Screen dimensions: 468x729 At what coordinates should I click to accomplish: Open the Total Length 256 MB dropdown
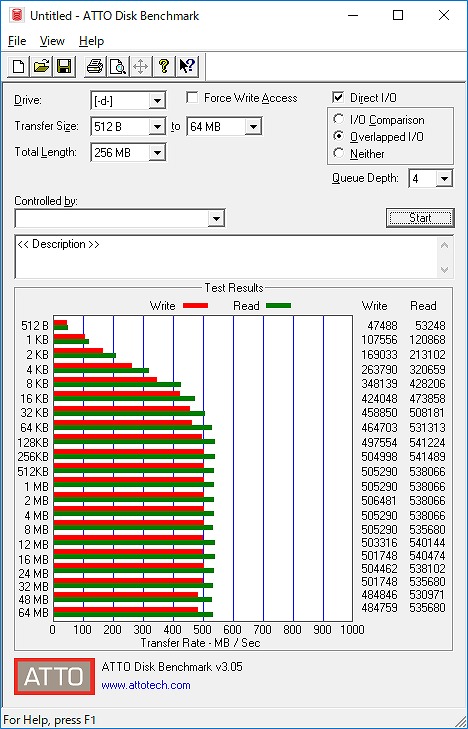point(157,152)
